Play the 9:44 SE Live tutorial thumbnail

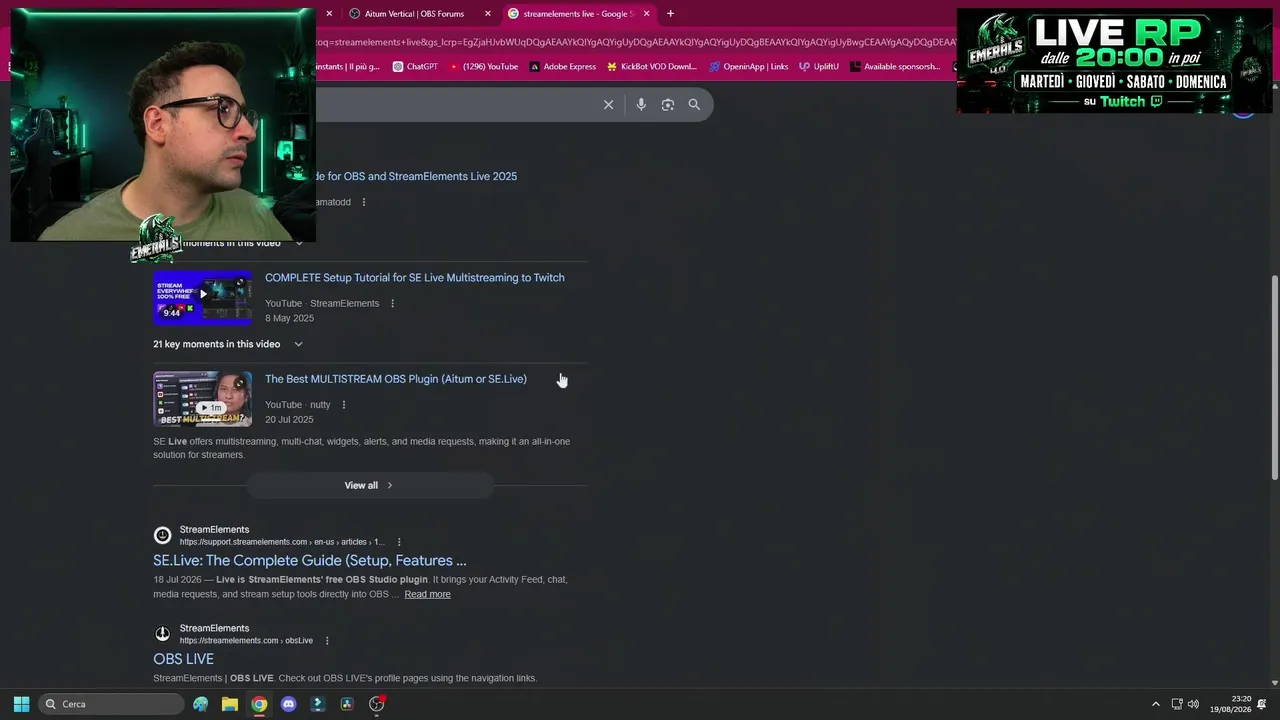[202, 297]
